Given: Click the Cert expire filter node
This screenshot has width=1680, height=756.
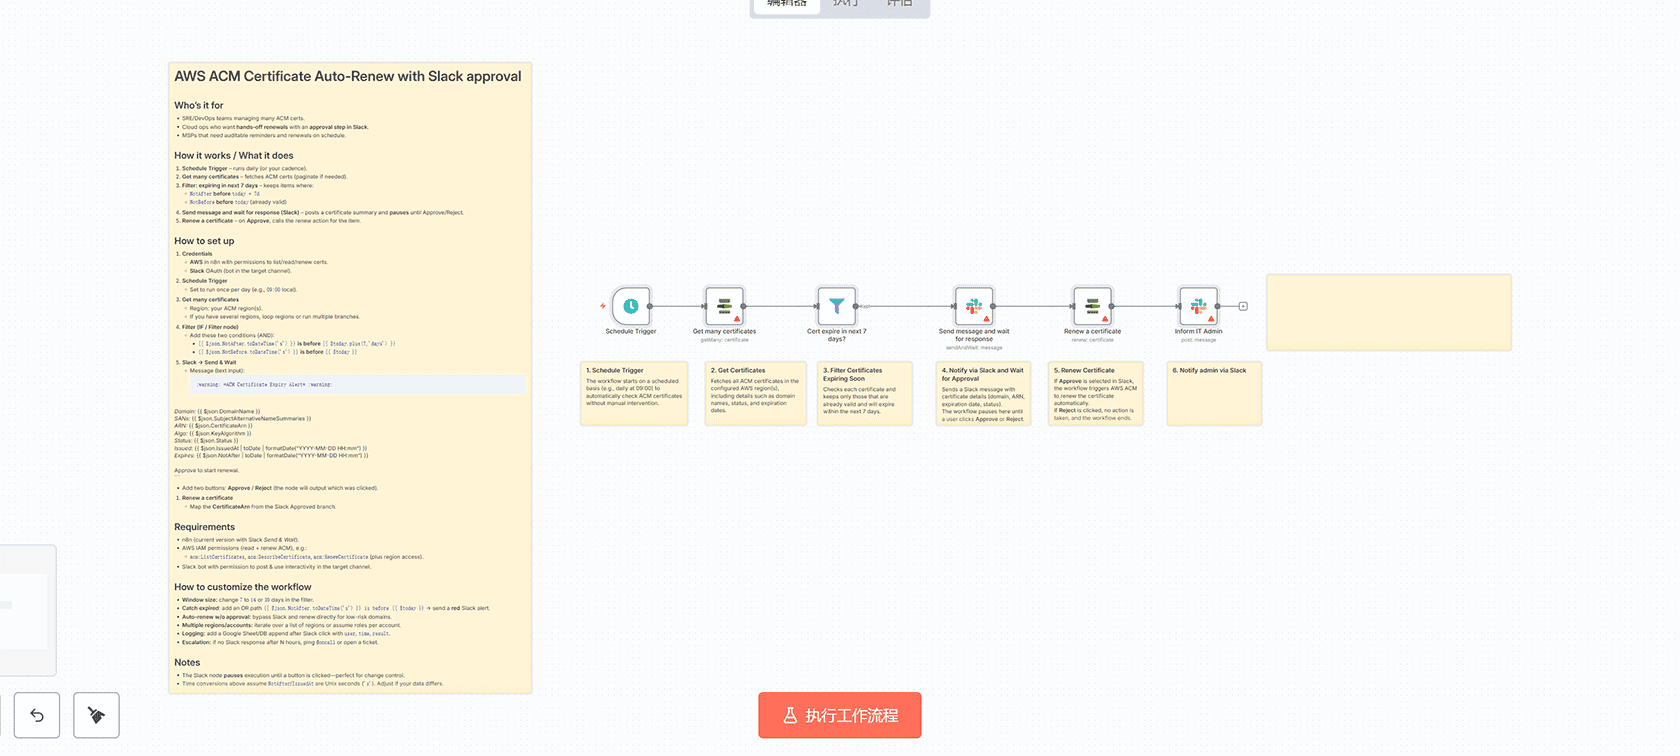Looking at the screenshot, I should coord(836,306).
